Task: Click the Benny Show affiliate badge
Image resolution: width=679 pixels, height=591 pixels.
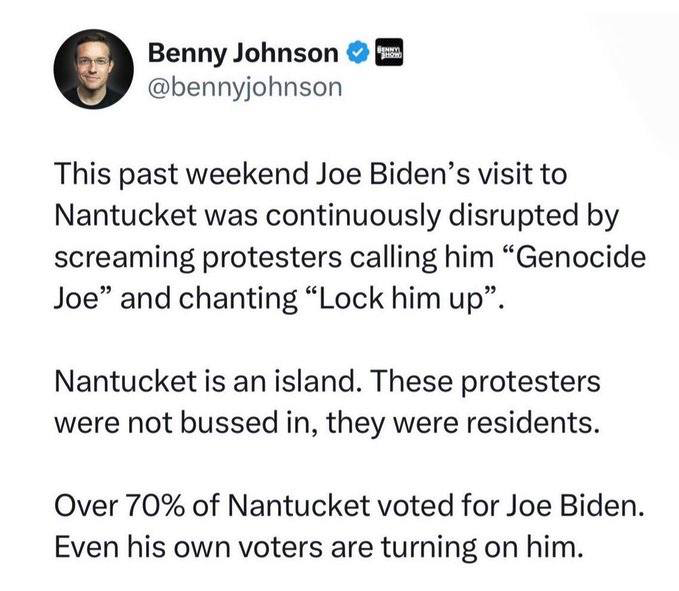Action: coord(389,52)
